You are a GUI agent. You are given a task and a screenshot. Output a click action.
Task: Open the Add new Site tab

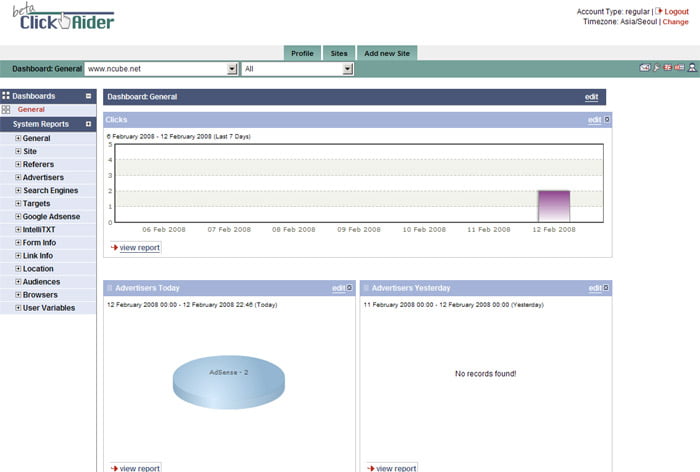click(386, 53)
